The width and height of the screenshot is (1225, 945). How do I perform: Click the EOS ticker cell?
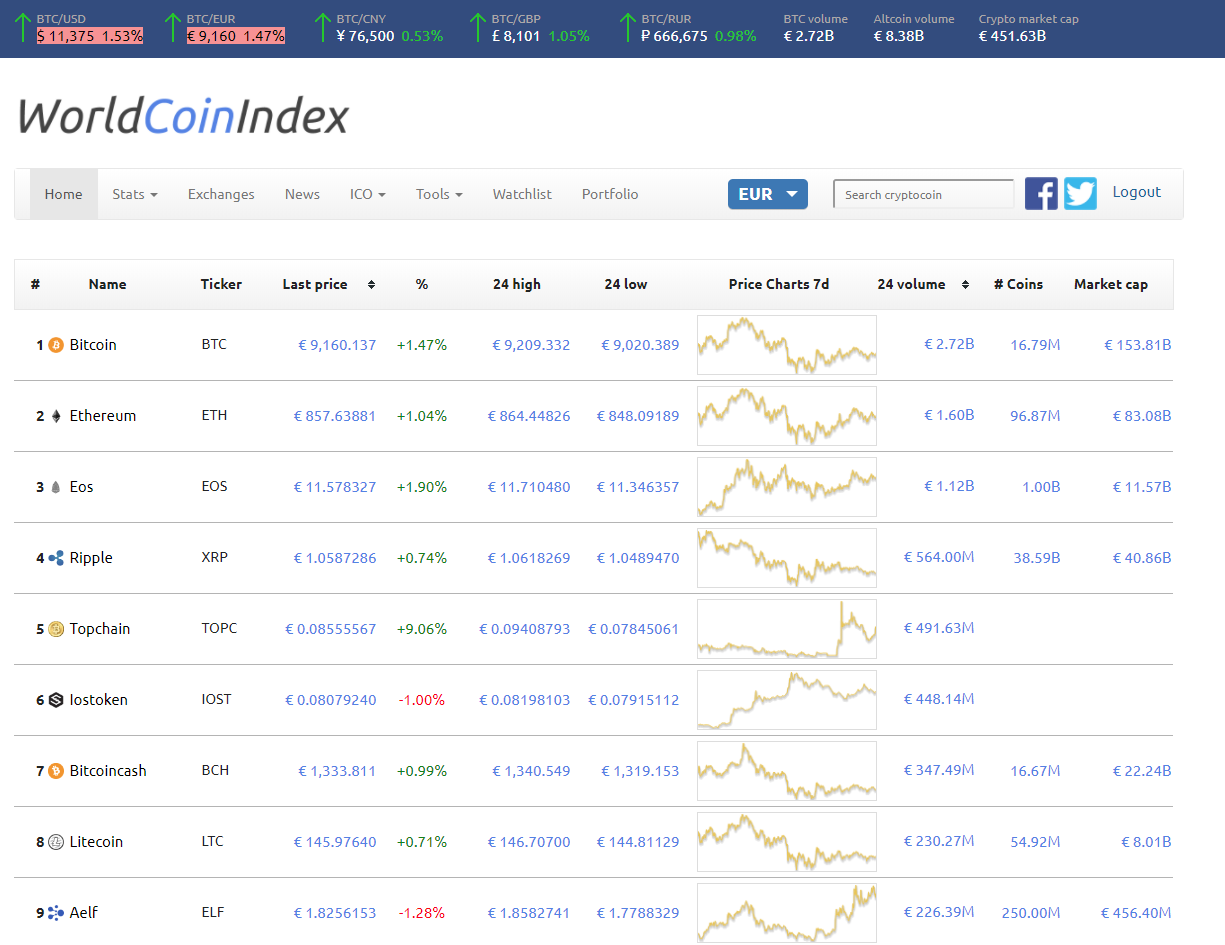(214, 487)
